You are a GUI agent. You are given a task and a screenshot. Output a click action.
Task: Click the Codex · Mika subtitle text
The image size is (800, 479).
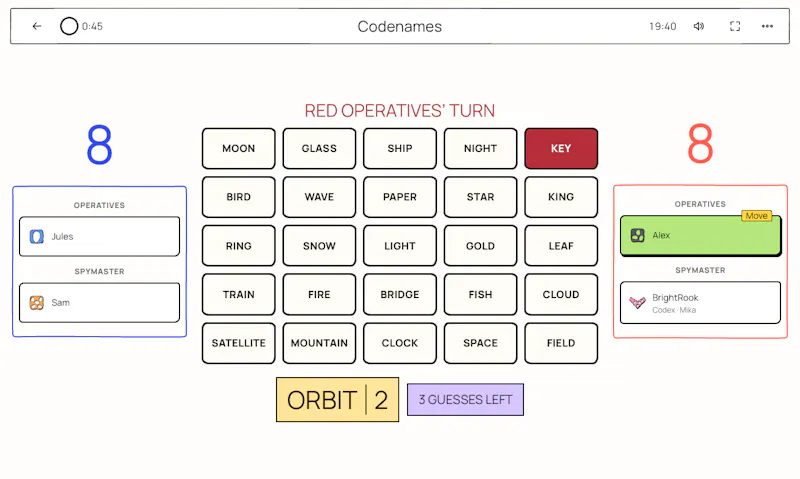(673, 310)
